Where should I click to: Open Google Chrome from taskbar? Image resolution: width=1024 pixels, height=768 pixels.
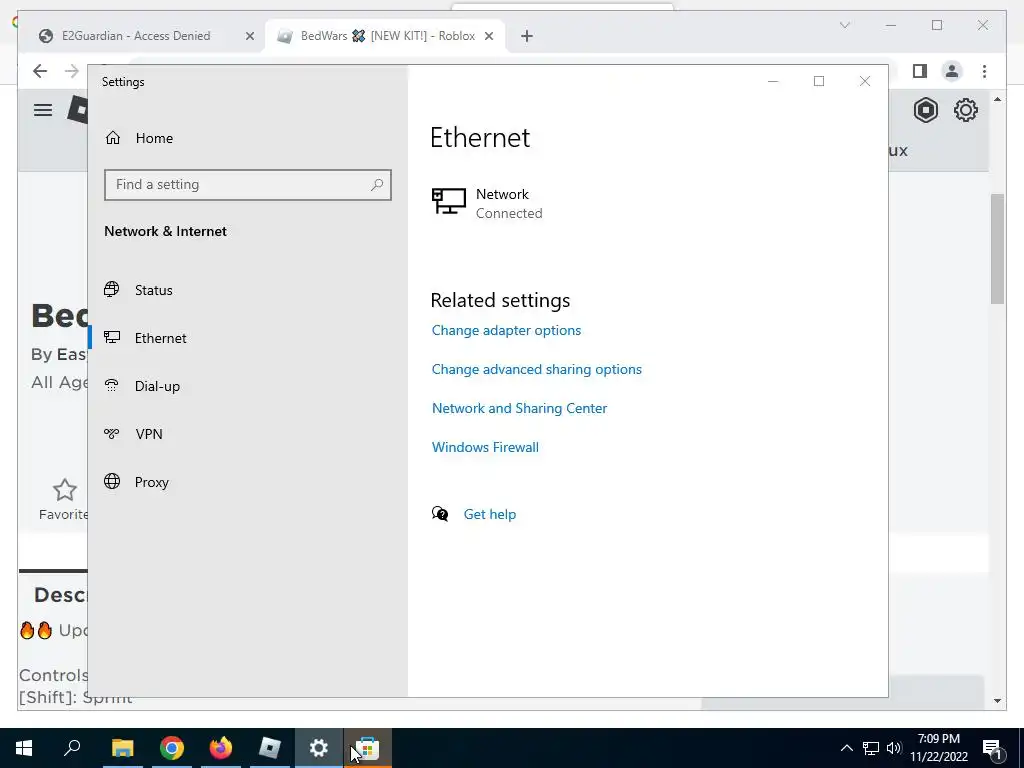pos(172,748)
